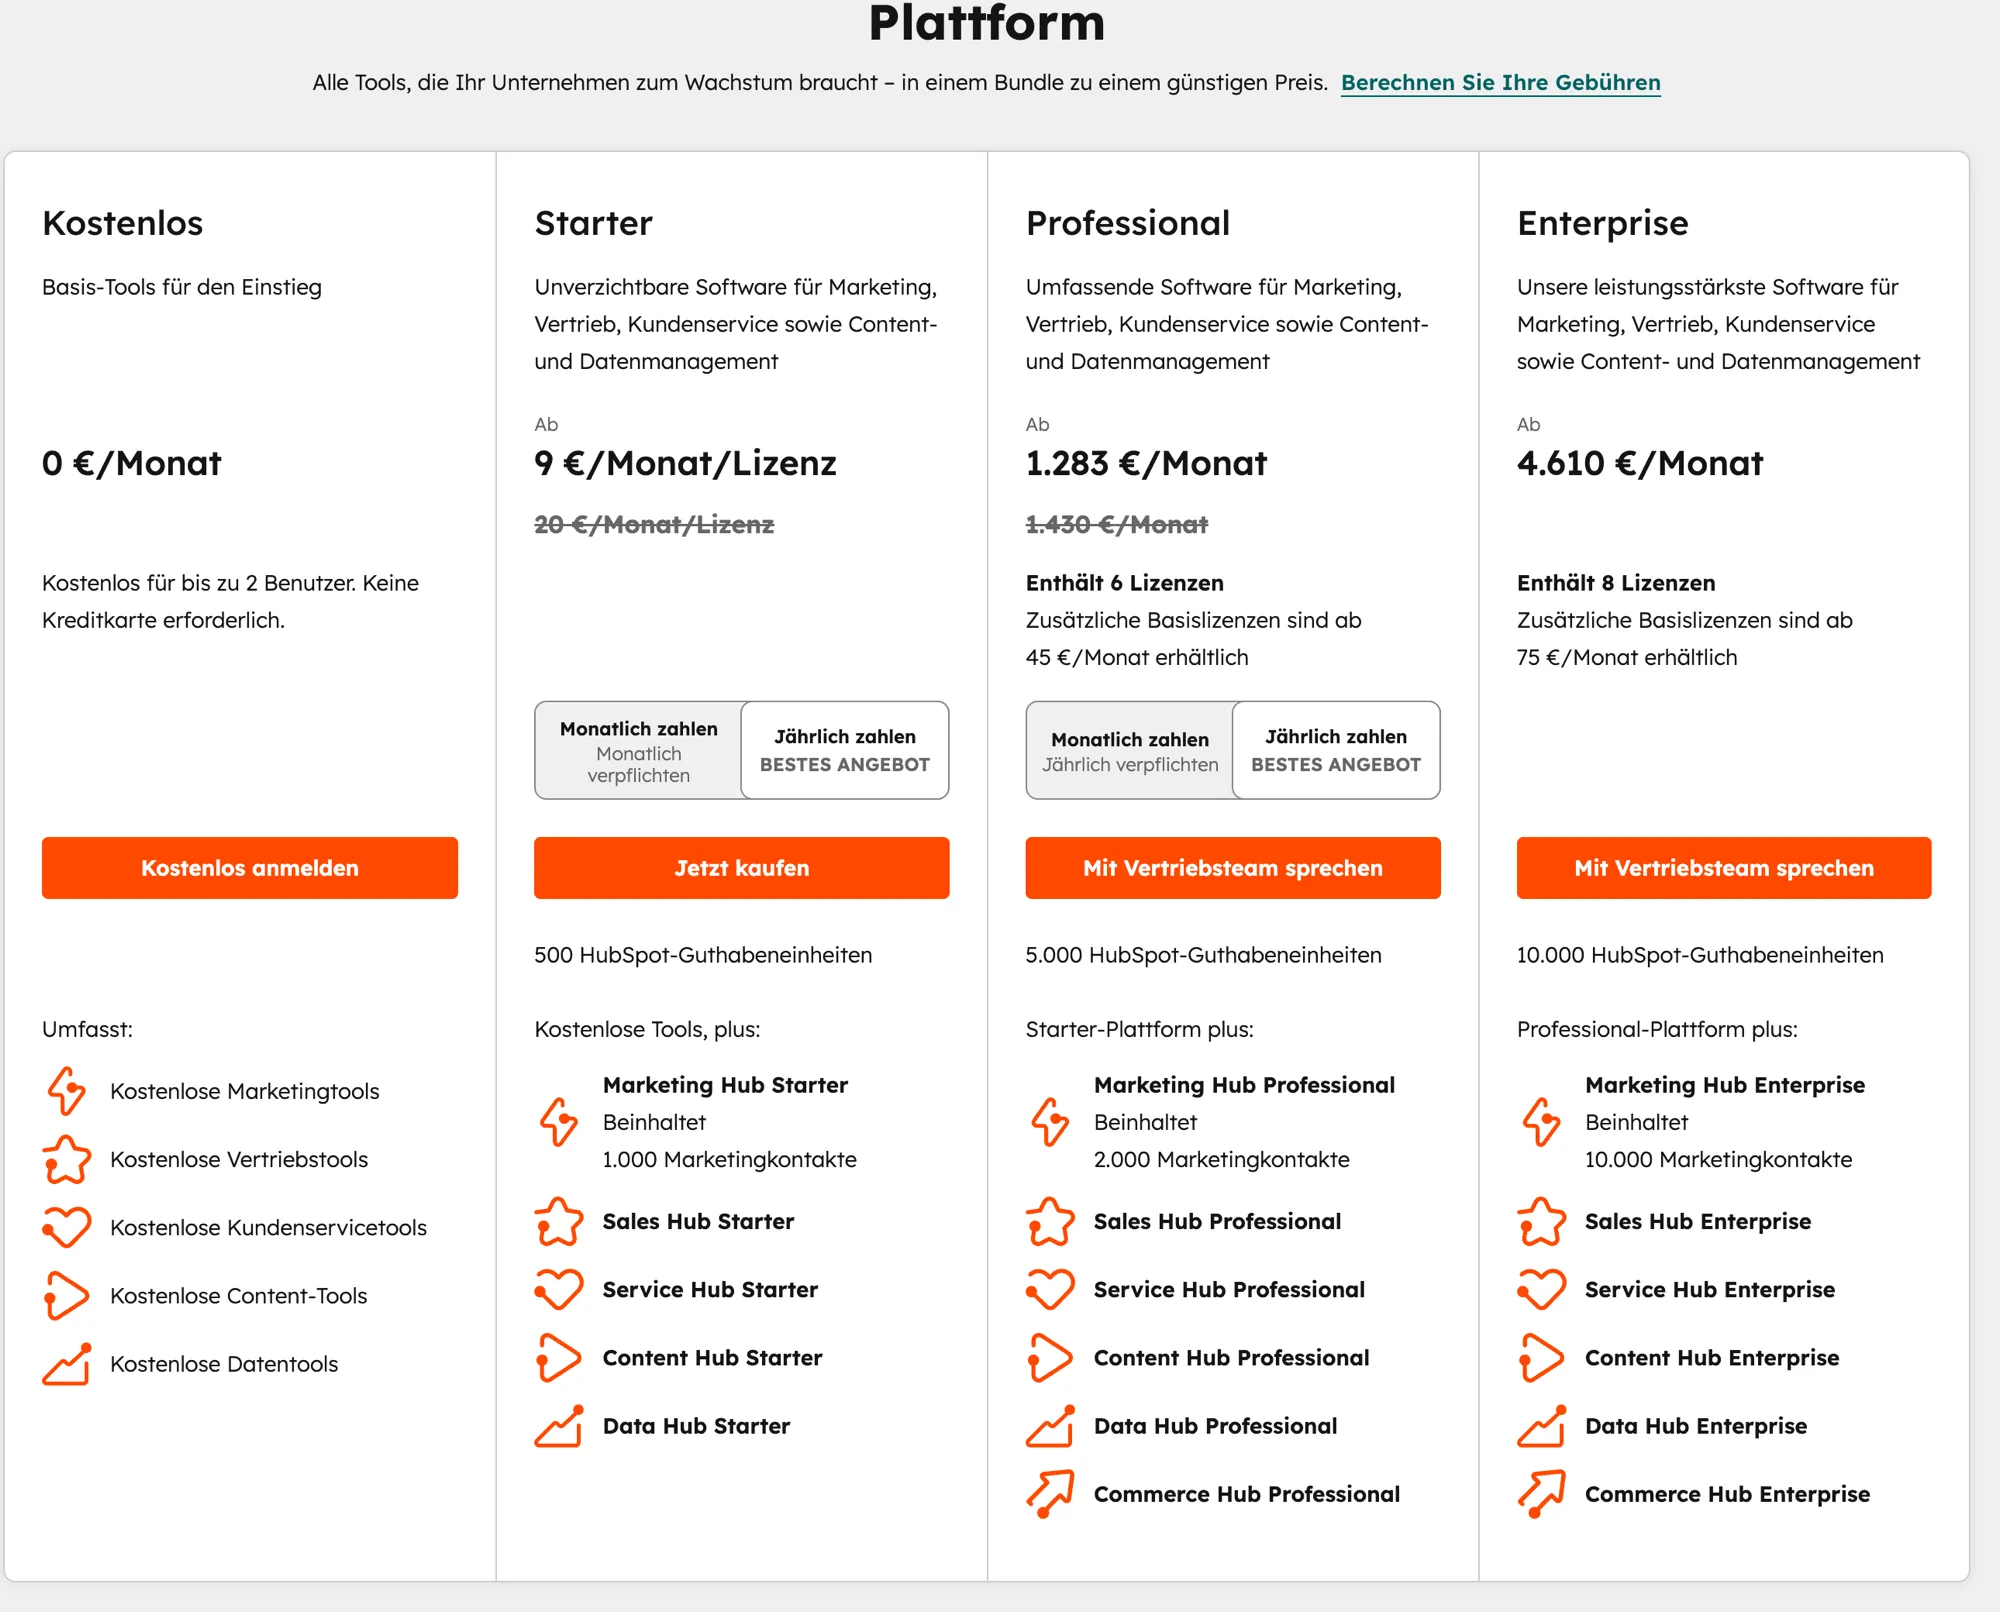Click the Data Hub Enterprise icon
This screenshot has width=2000, height=1612.
1543,1425
